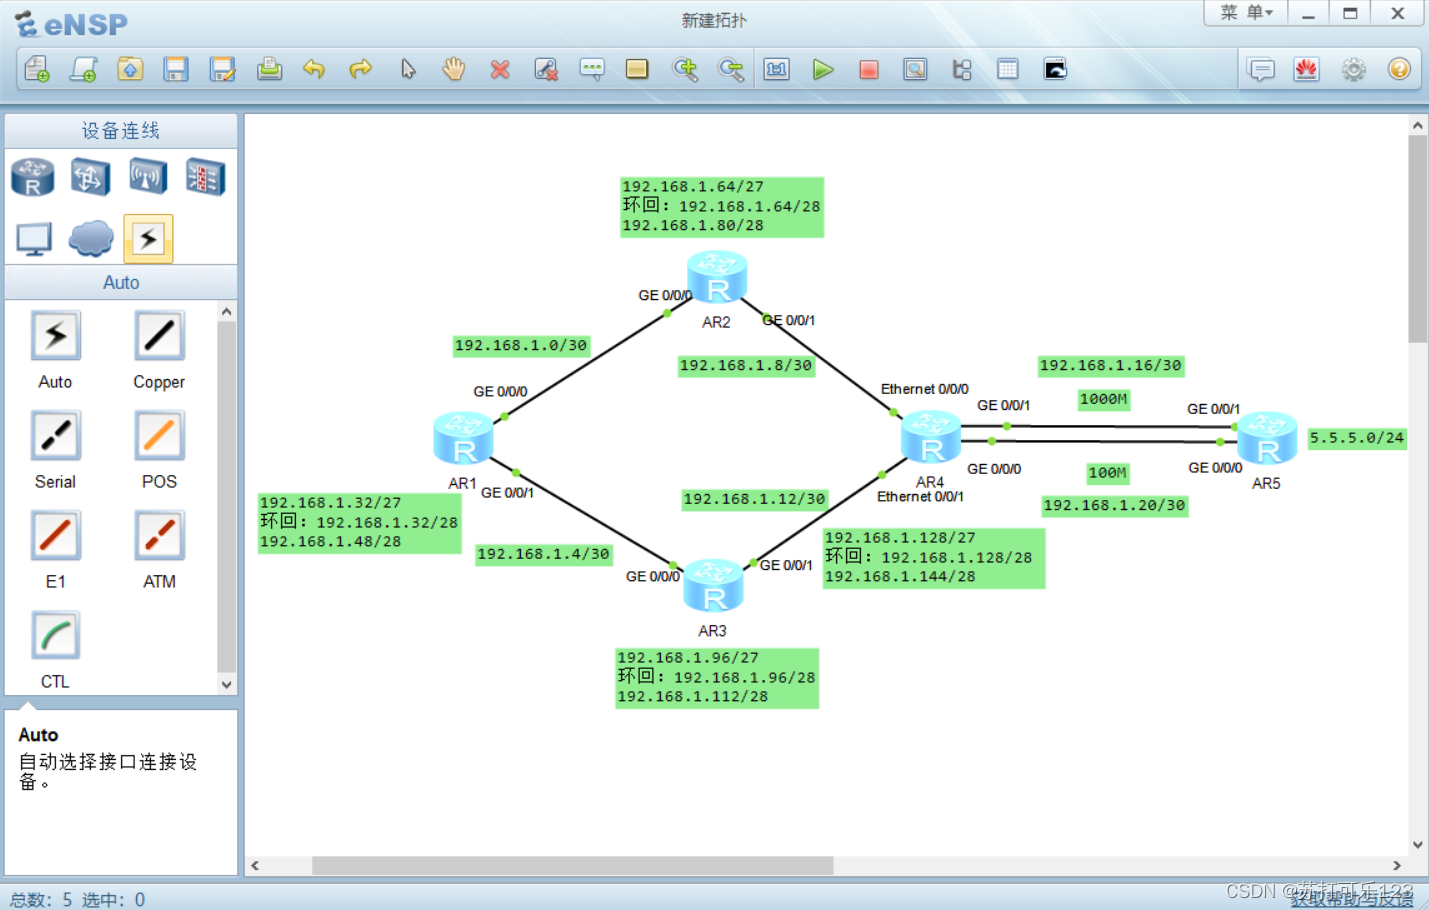Select the hand pan tool

tap(454, 69)
